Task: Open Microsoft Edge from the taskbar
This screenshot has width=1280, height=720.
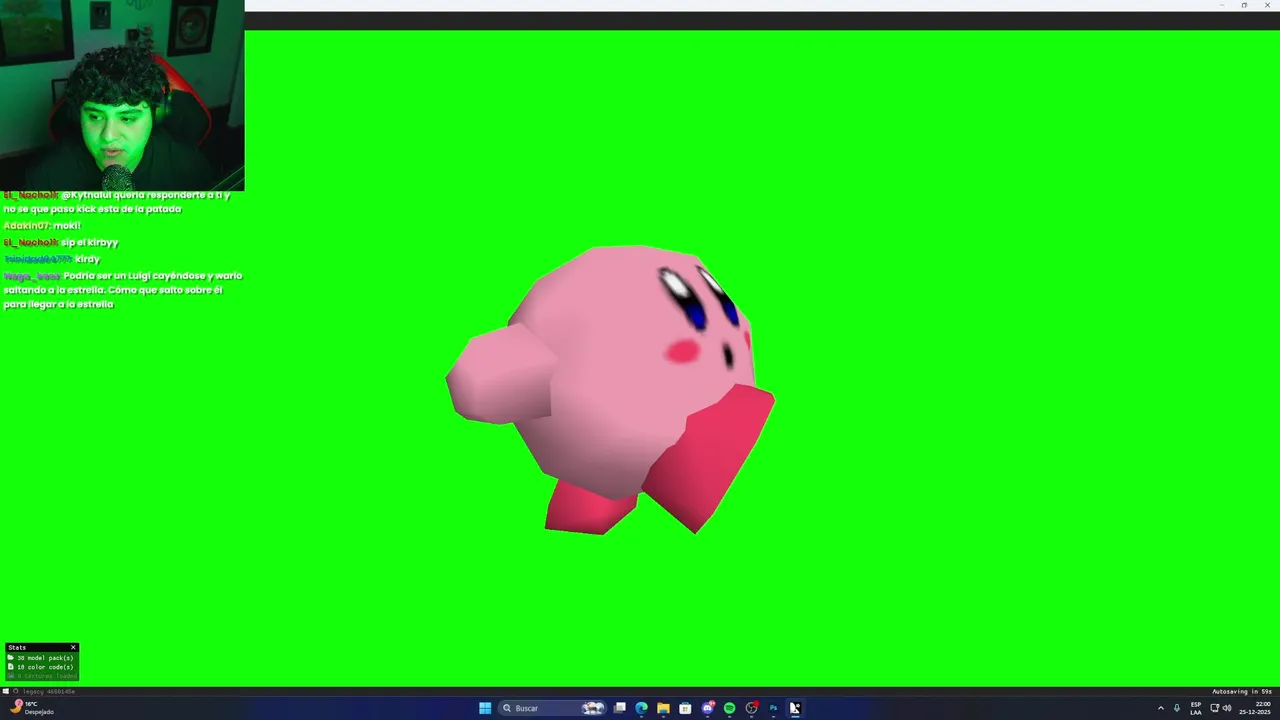Action: pyautogui.click(x=641, y=708)
